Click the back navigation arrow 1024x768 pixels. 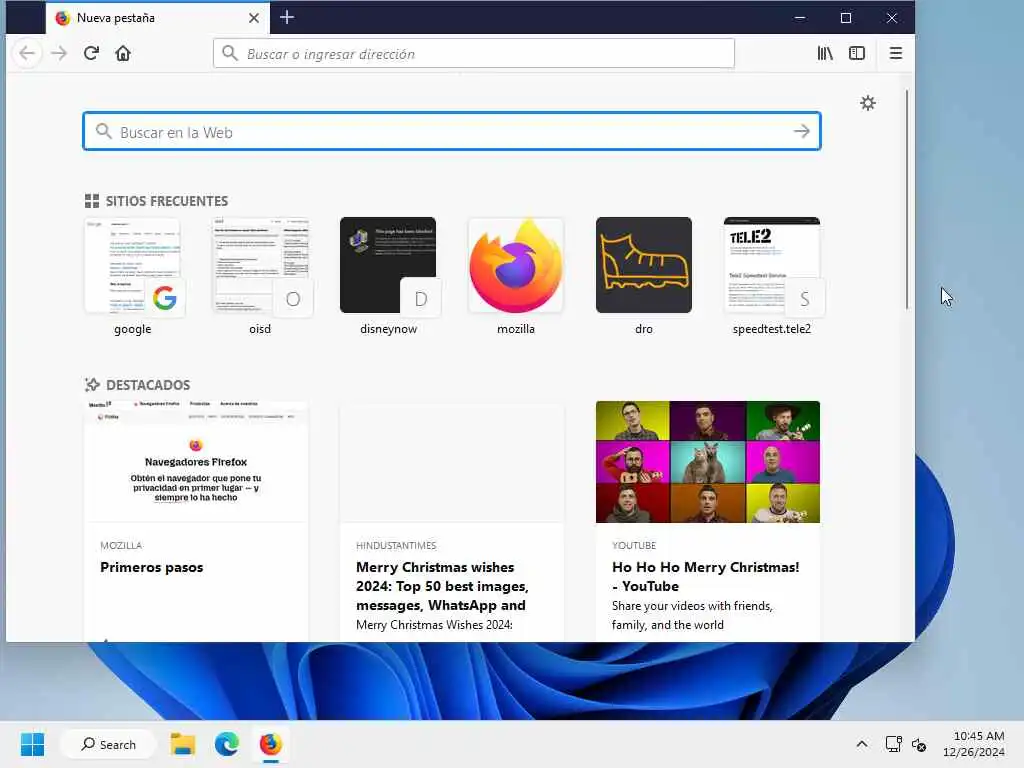pos(27,54)
